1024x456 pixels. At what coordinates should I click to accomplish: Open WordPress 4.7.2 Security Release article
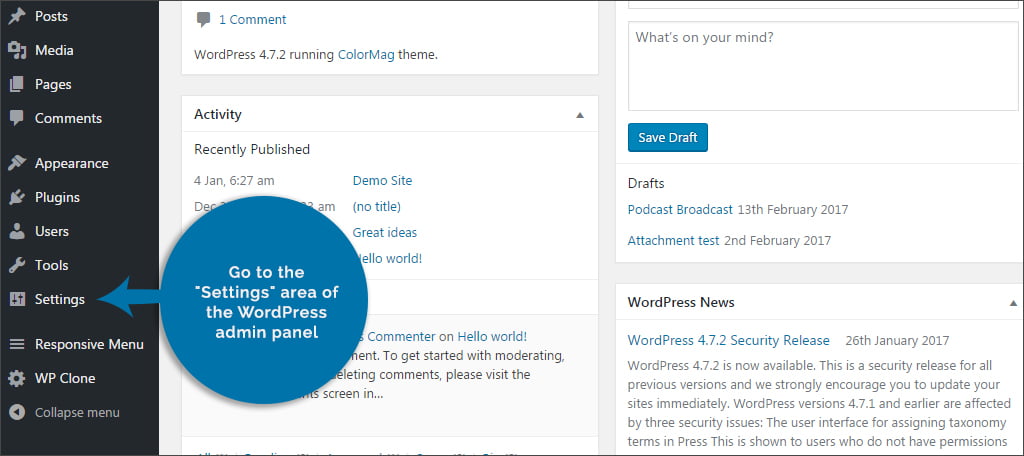pos(728,340)
